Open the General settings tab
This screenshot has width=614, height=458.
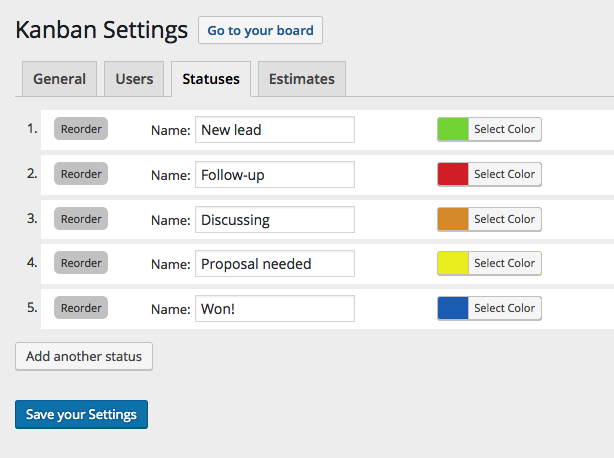(x=60, y=79)
